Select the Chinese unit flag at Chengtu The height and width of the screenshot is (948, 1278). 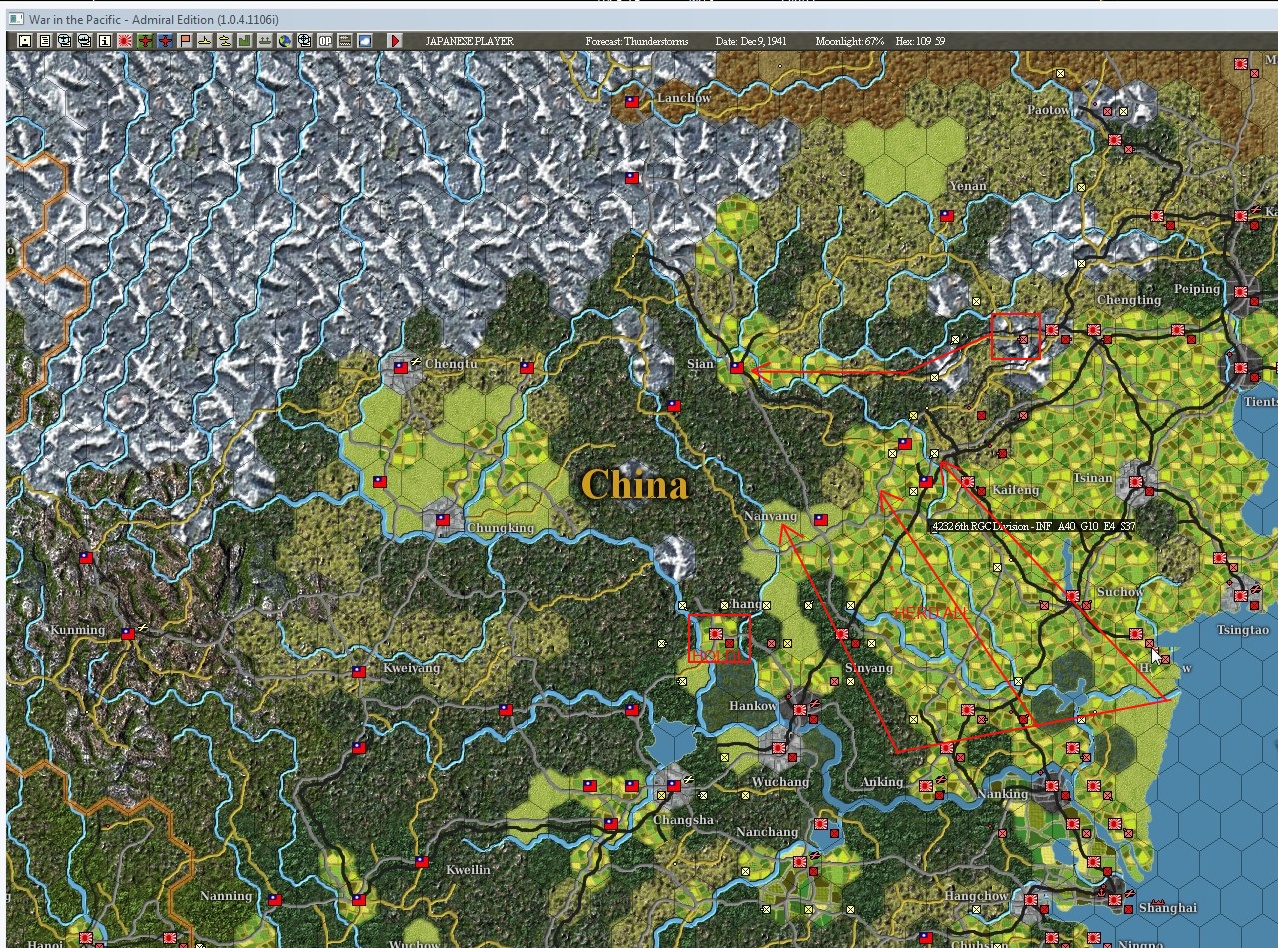401,368
